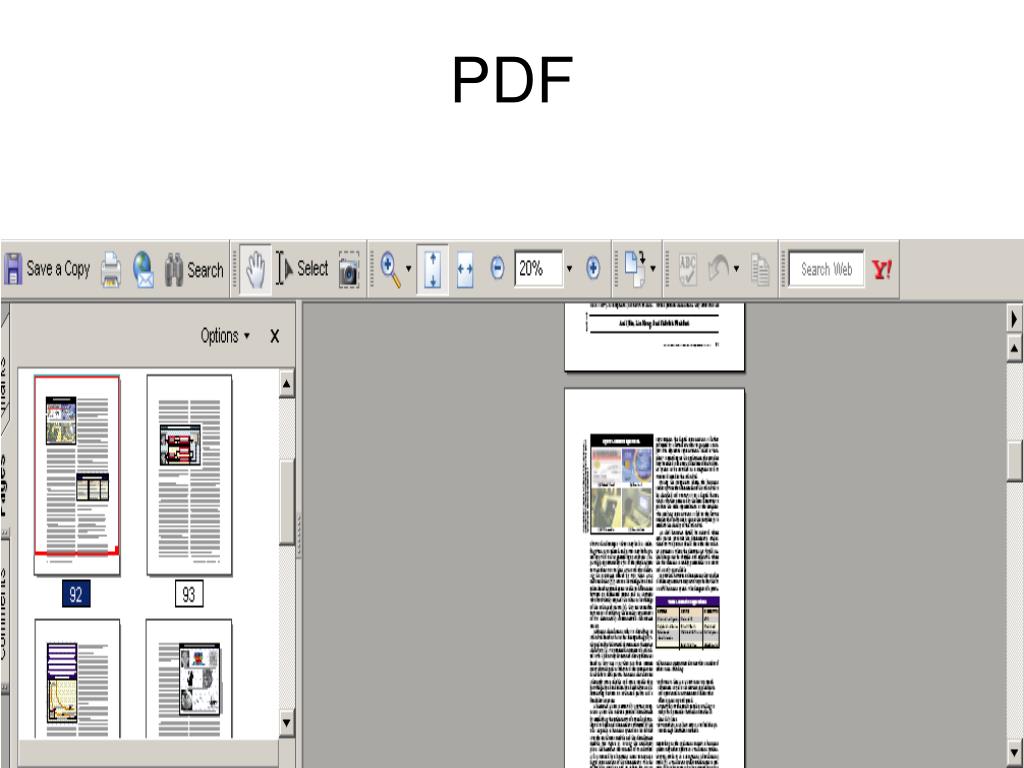Activate the Snapshot camera tool
This screenshot has width=1024, height=768.
[349, 270]
